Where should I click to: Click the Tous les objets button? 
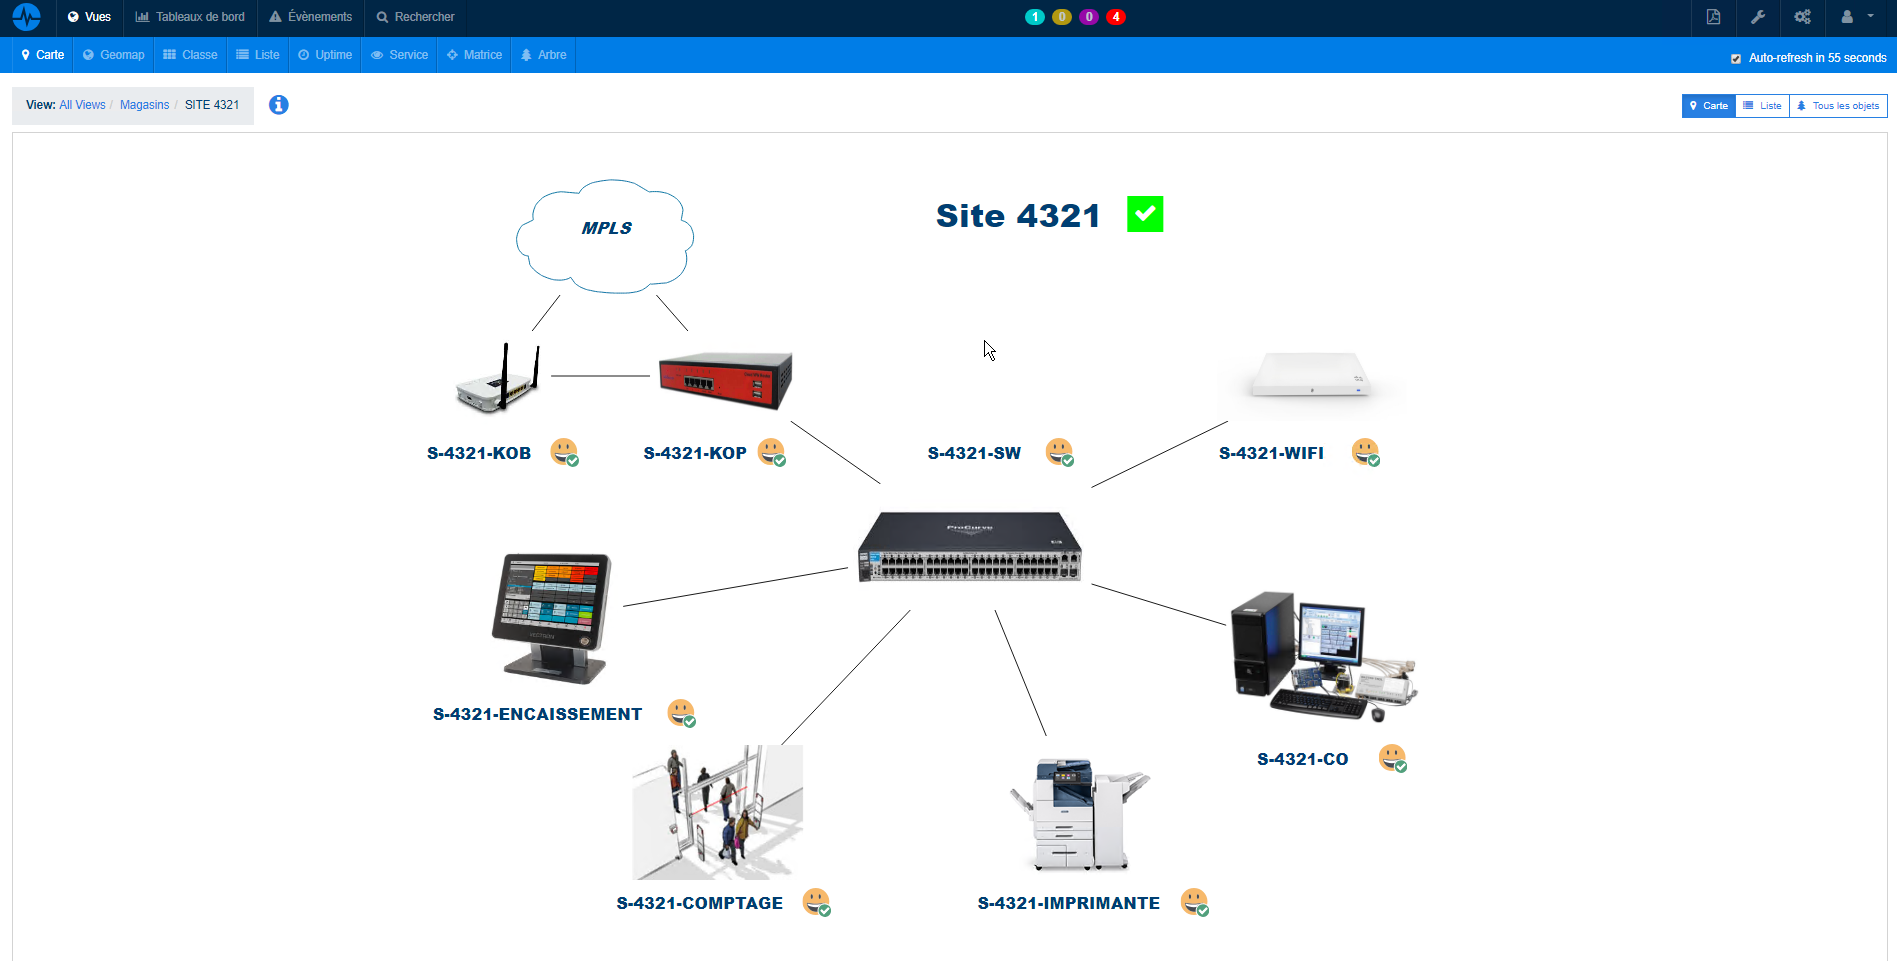pos(1838,105)
